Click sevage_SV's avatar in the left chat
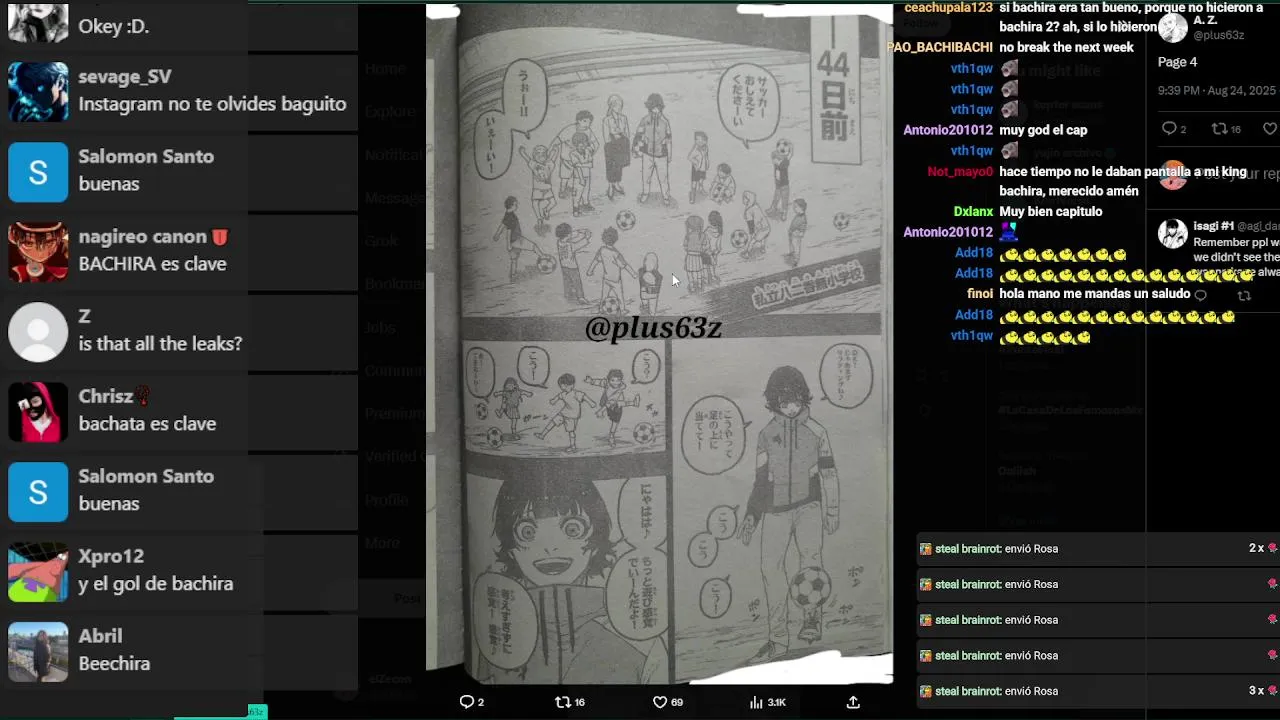This screenshot has width=1280, height=720. pos(38,91)
